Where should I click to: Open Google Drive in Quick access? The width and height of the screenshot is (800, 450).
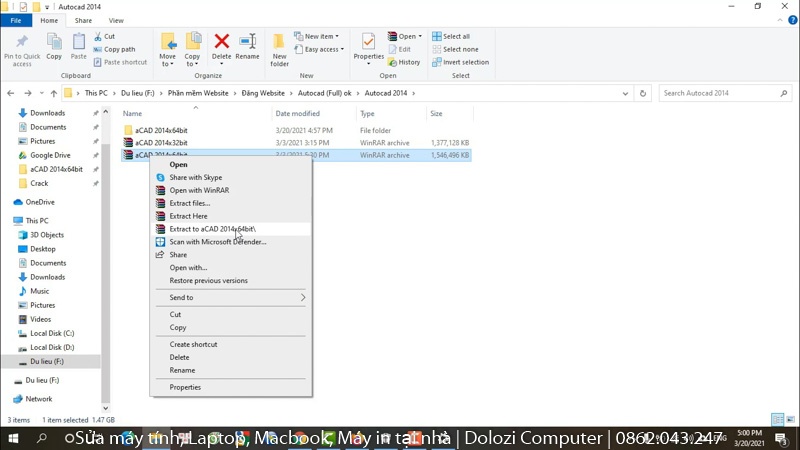[x=50, y=155]
